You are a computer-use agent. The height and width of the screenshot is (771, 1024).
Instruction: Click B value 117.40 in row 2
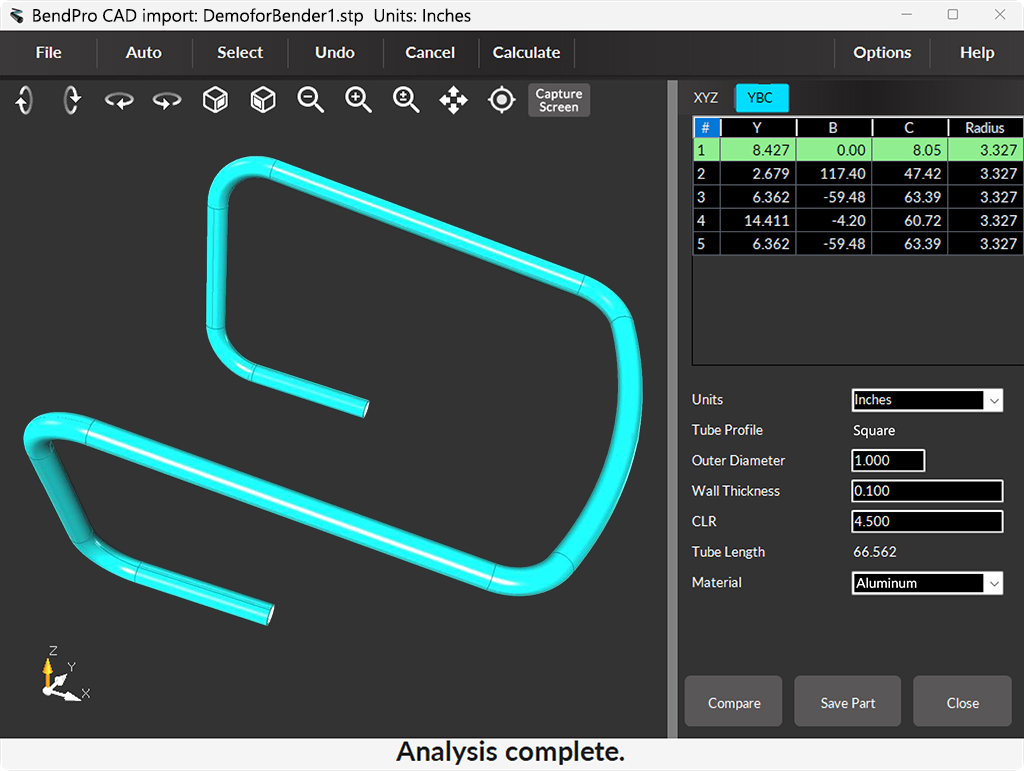click(833, 174)
